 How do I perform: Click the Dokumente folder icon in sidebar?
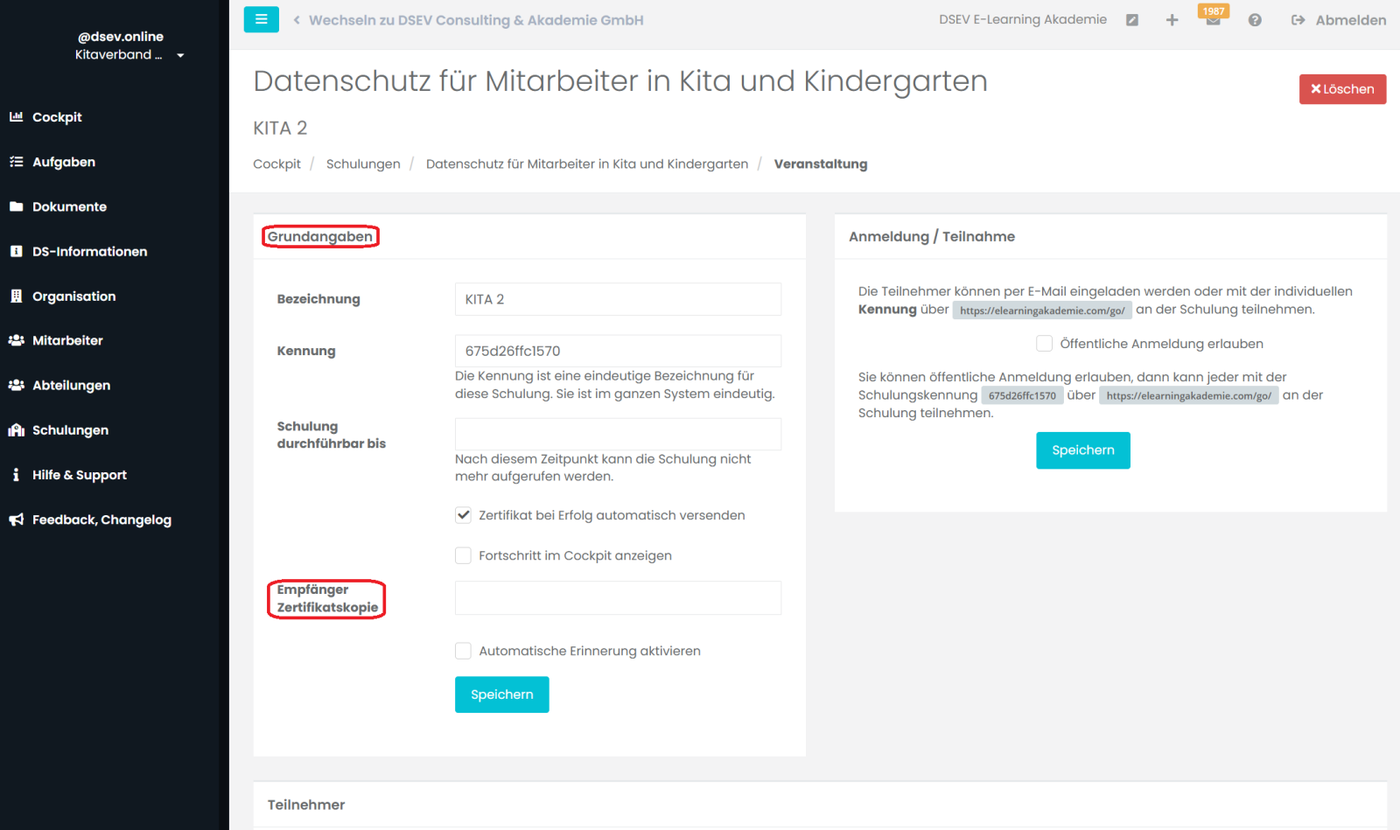tap(16, 207)
